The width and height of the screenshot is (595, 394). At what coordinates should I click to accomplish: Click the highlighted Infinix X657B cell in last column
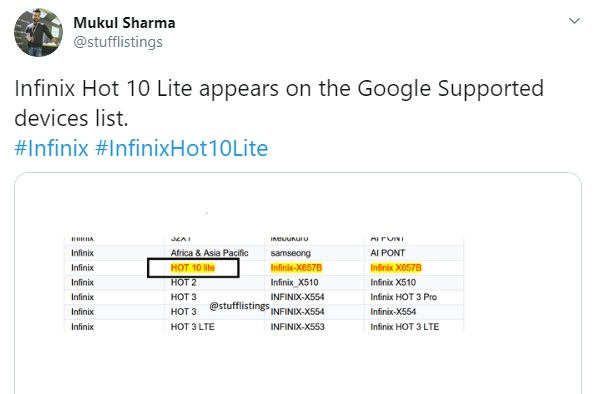[x=396, y=268]
